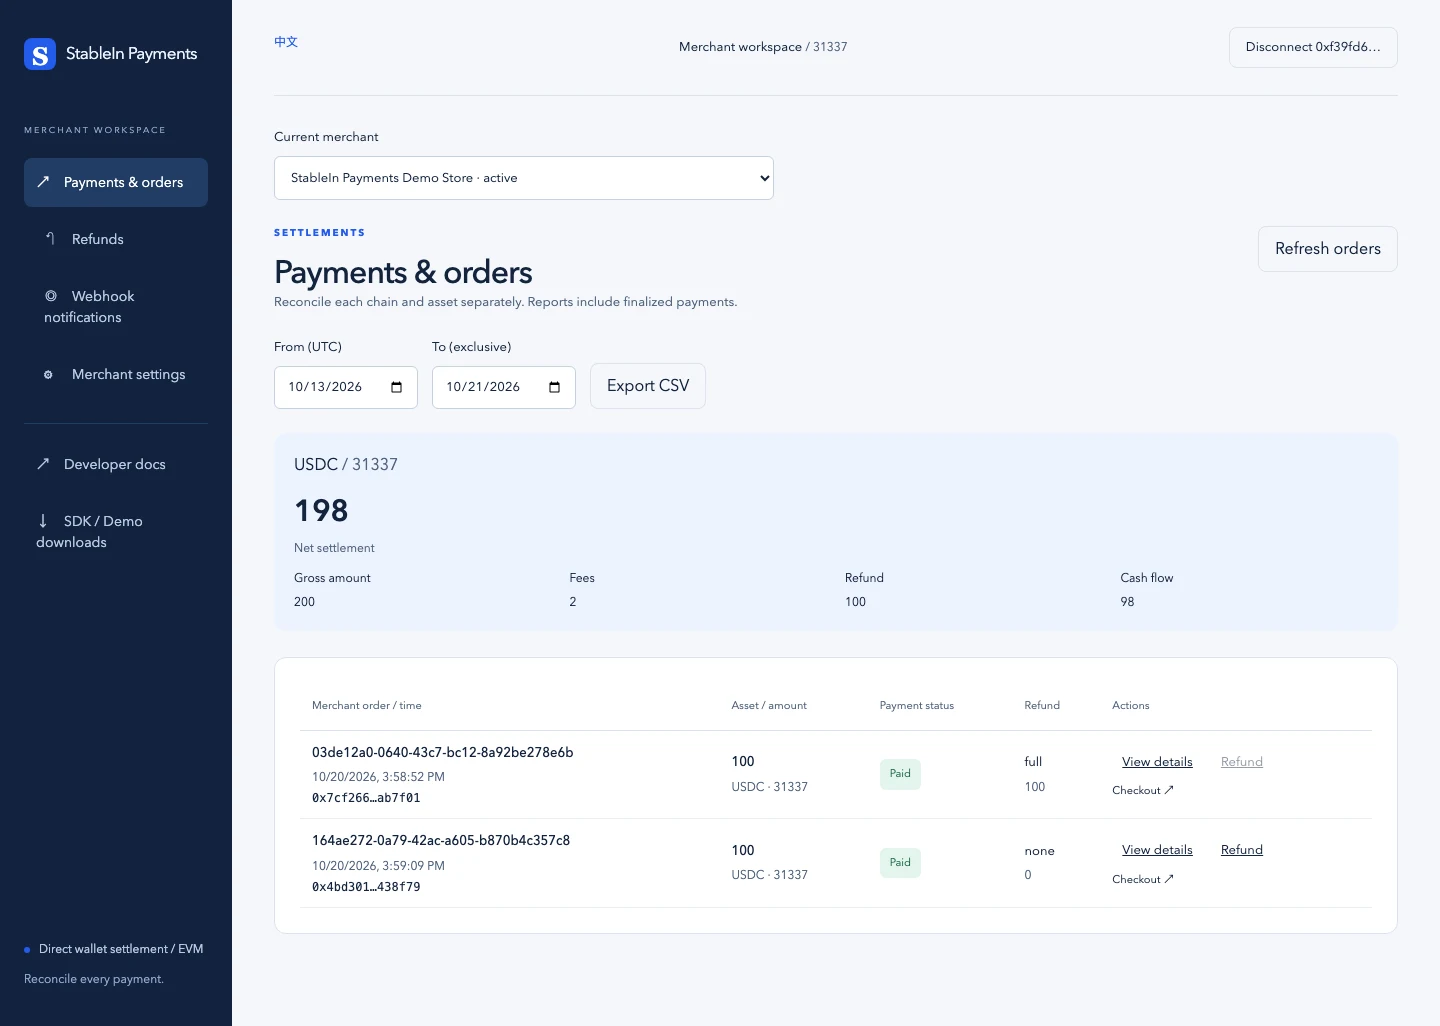Open Merchant settings page
Viewport: 1440px width, 1026px height.
tap(116, 375)
